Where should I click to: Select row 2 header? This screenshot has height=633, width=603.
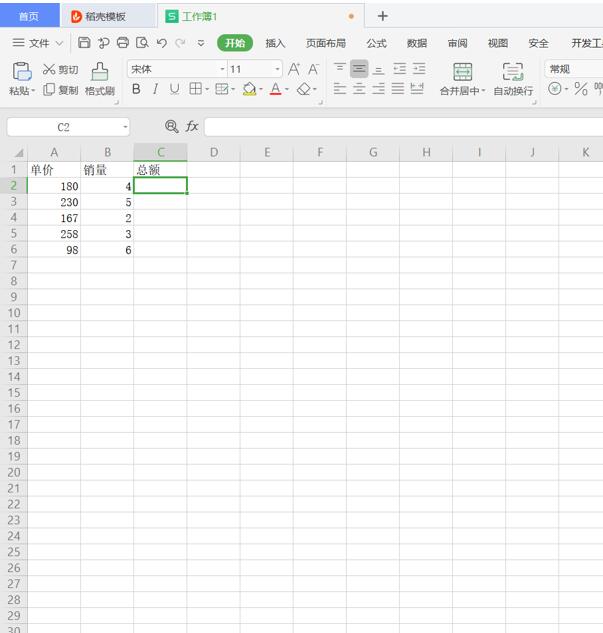(x=13, y=186)
